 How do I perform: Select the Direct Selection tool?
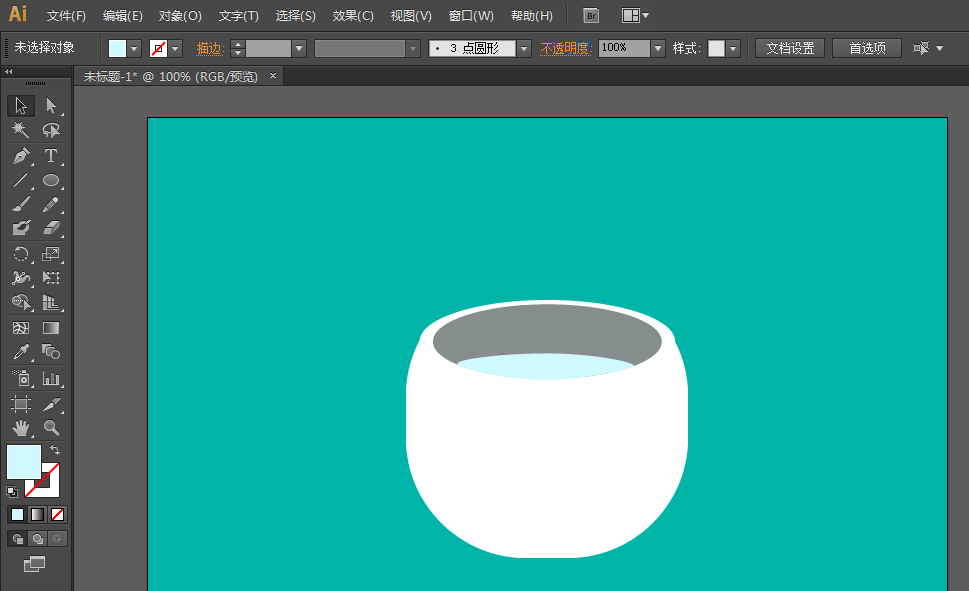coord(51,106)
